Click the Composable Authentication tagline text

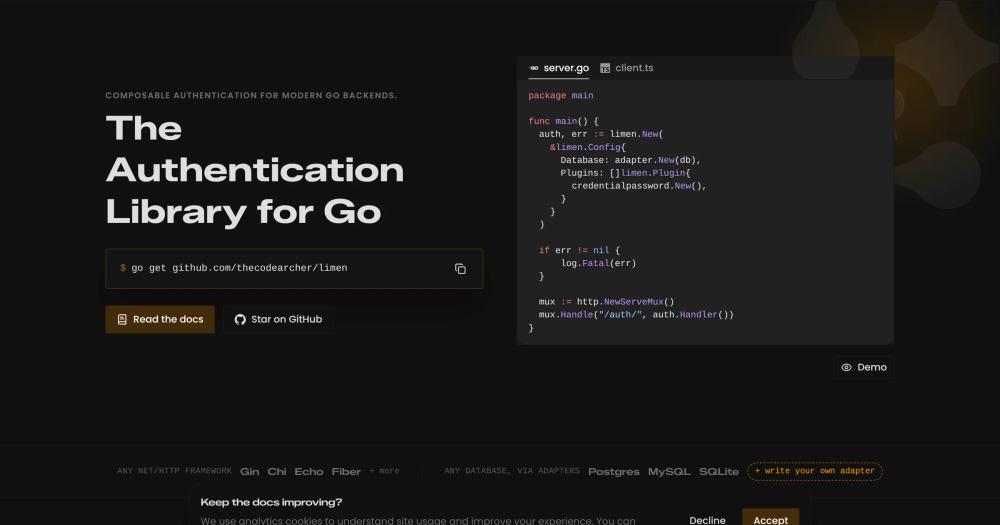tap(251, 95)
